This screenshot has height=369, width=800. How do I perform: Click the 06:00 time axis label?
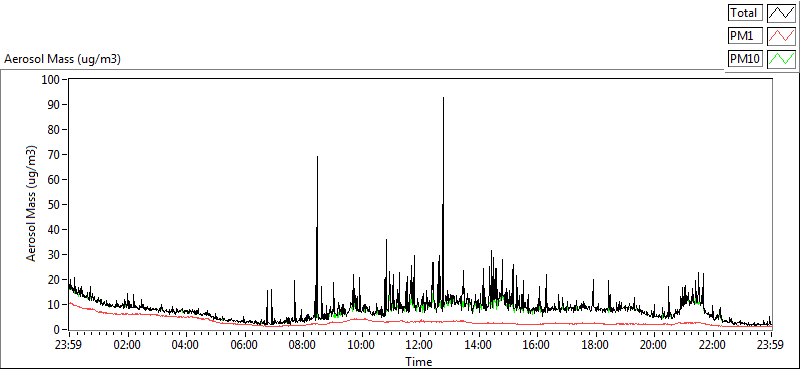click(244, 344)
